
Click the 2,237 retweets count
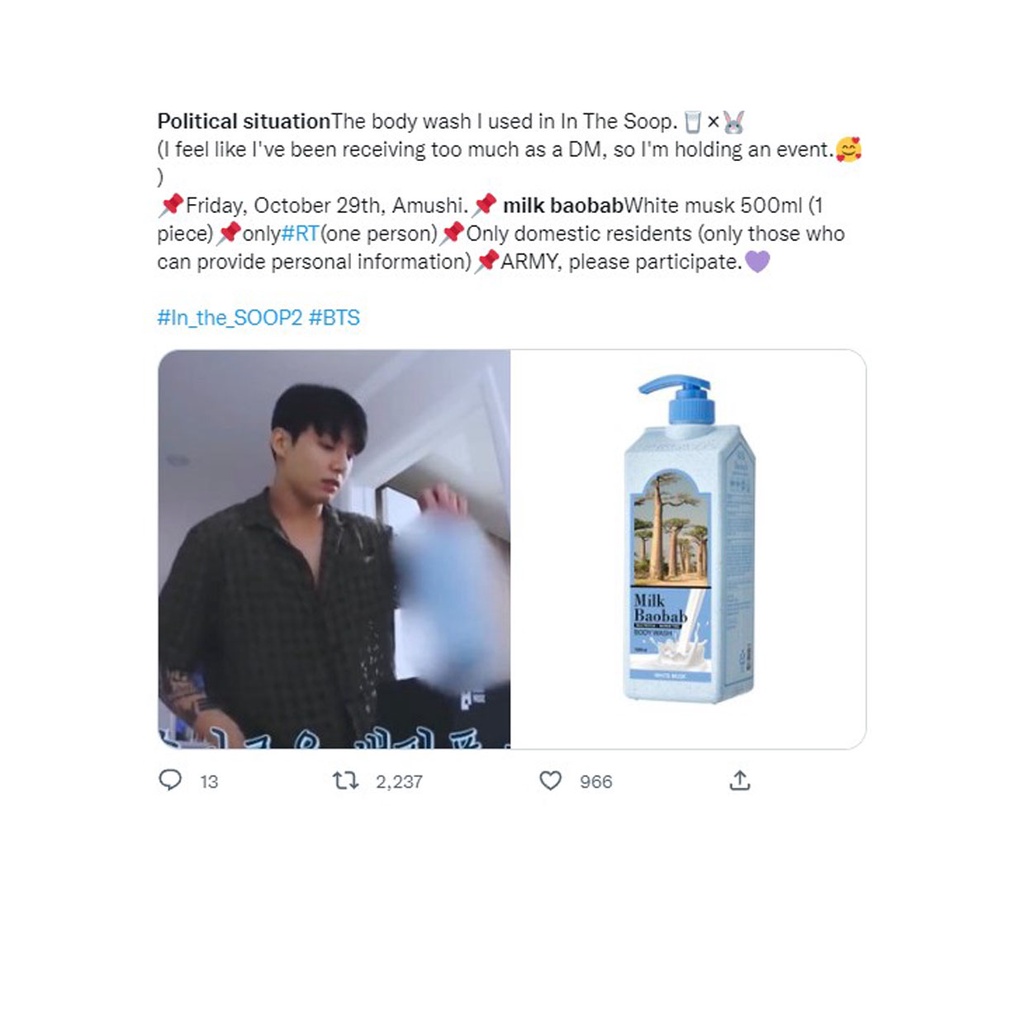[399, 782]
